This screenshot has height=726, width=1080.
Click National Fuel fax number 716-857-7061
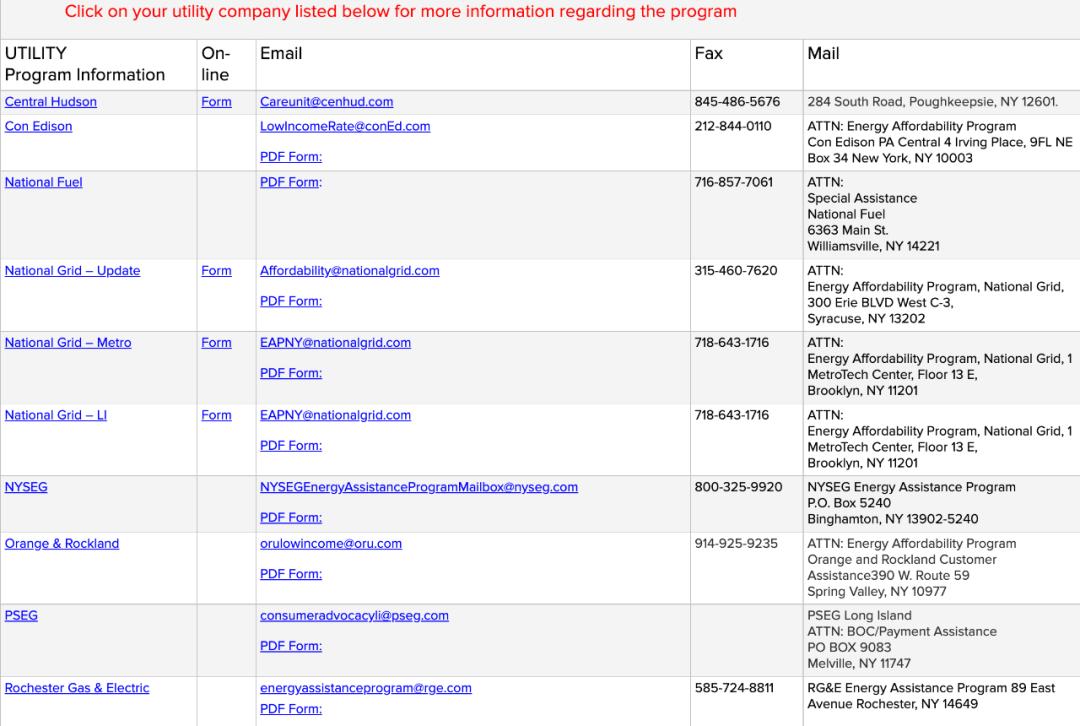tap(734, 183)
